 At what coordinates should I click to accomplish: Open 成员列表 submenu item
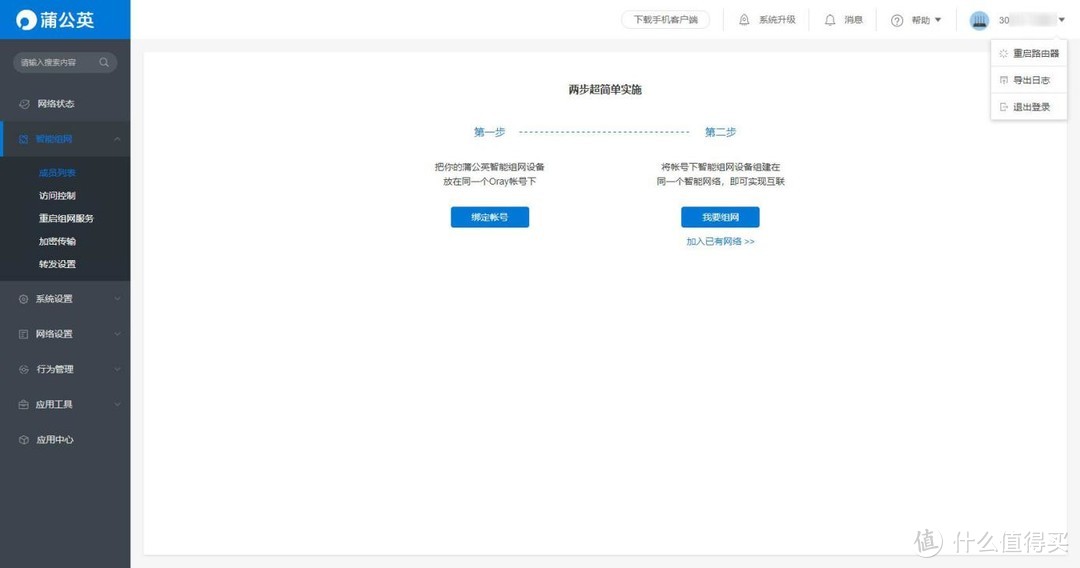coord(57,173)
